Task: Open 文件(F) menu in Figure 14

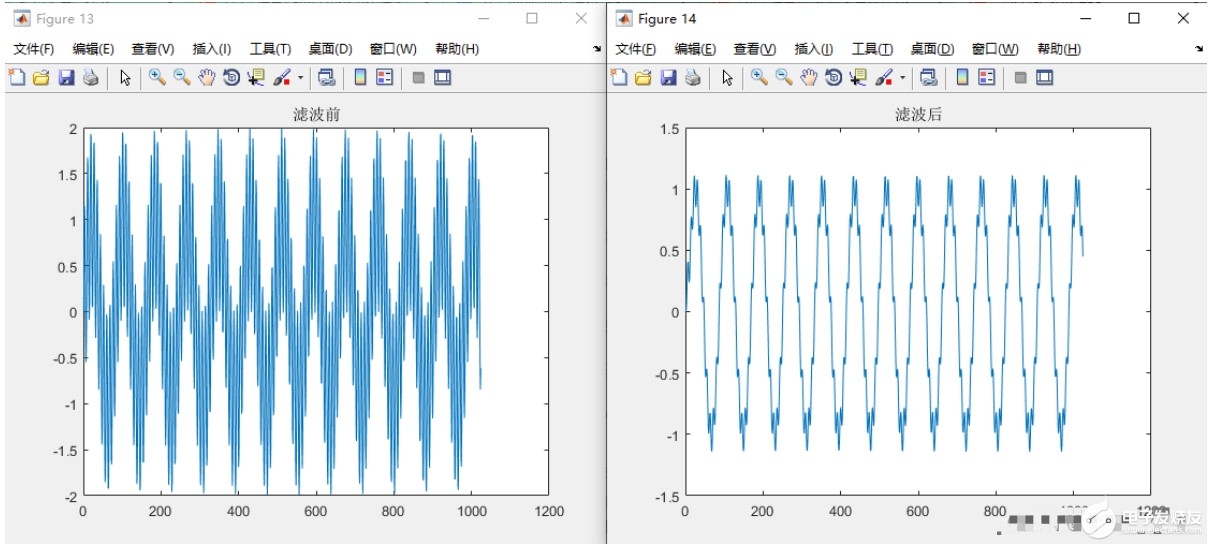Action: tap(636, 49)
